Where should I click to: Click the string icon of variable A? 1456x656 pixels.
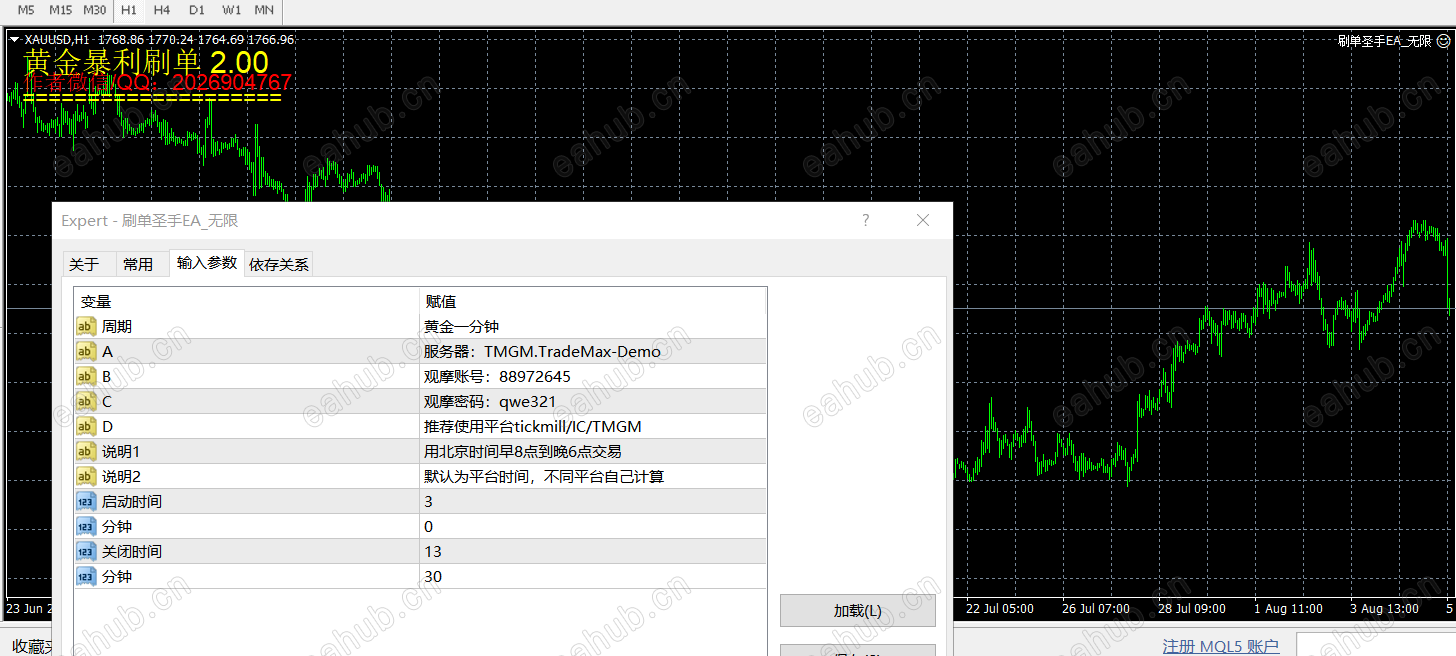pos(87,351)
